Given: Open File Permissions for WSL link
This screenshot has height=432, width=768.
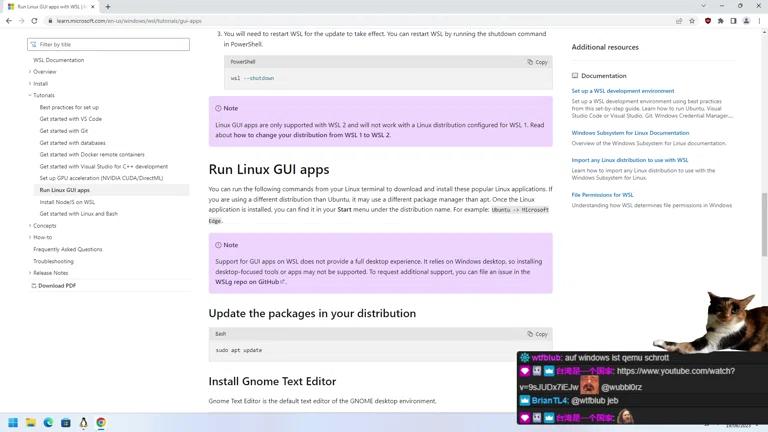Looking at the screenshot, I should [602, 195].
